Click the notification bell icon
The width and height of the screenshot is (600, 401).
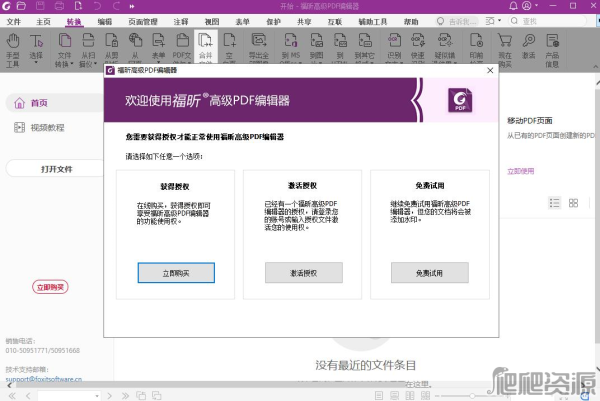click(514, 6)
